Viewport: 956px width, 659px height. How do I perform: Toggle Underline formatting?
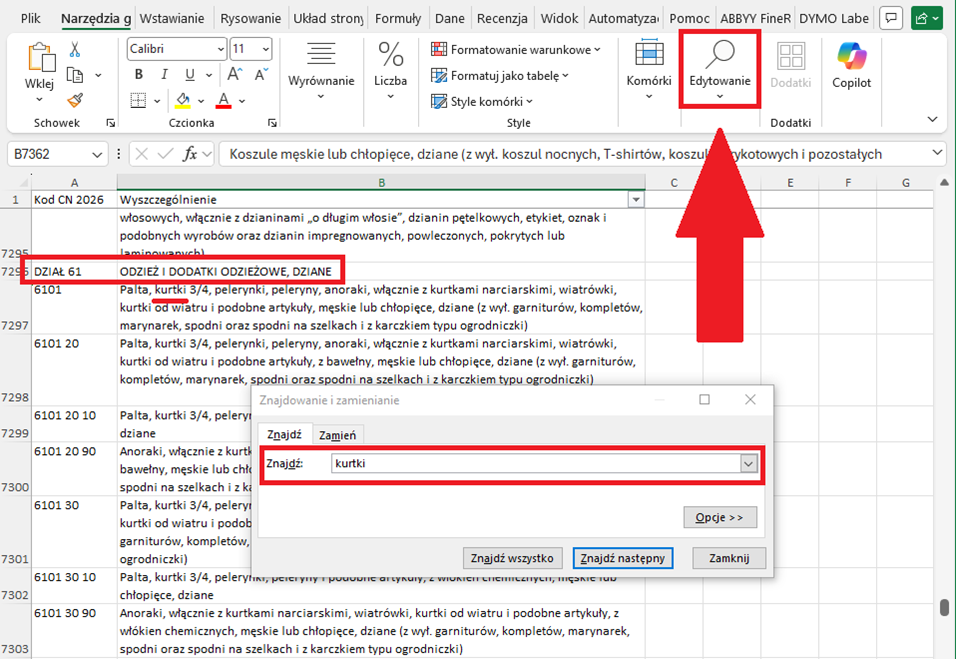pyautogui.click(x=190, y=75)
